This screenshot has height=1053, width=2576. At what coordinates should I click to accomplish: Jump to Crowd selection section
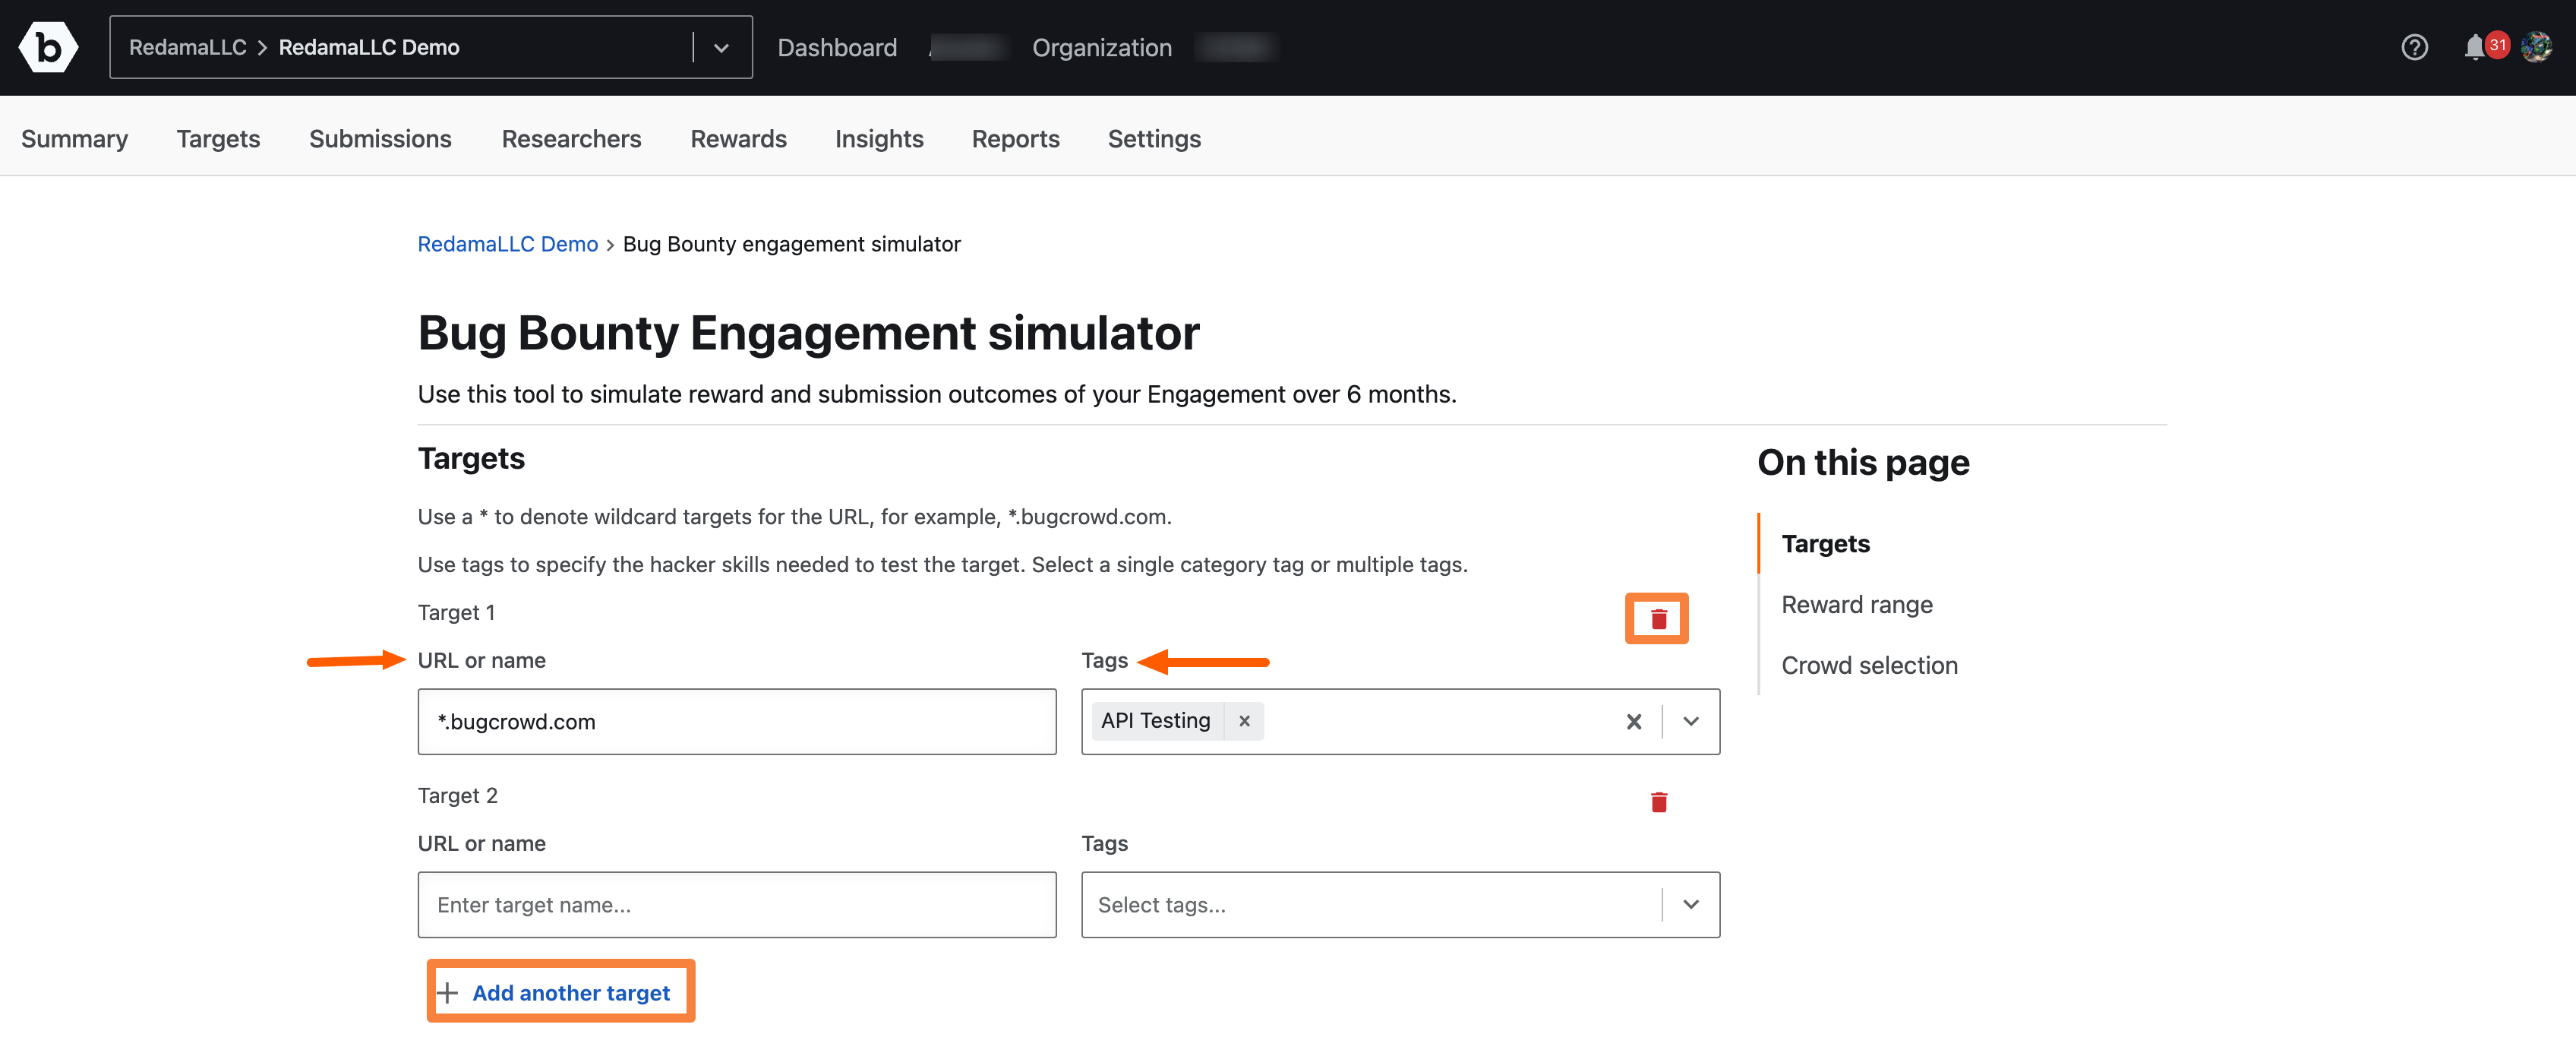1869,665
